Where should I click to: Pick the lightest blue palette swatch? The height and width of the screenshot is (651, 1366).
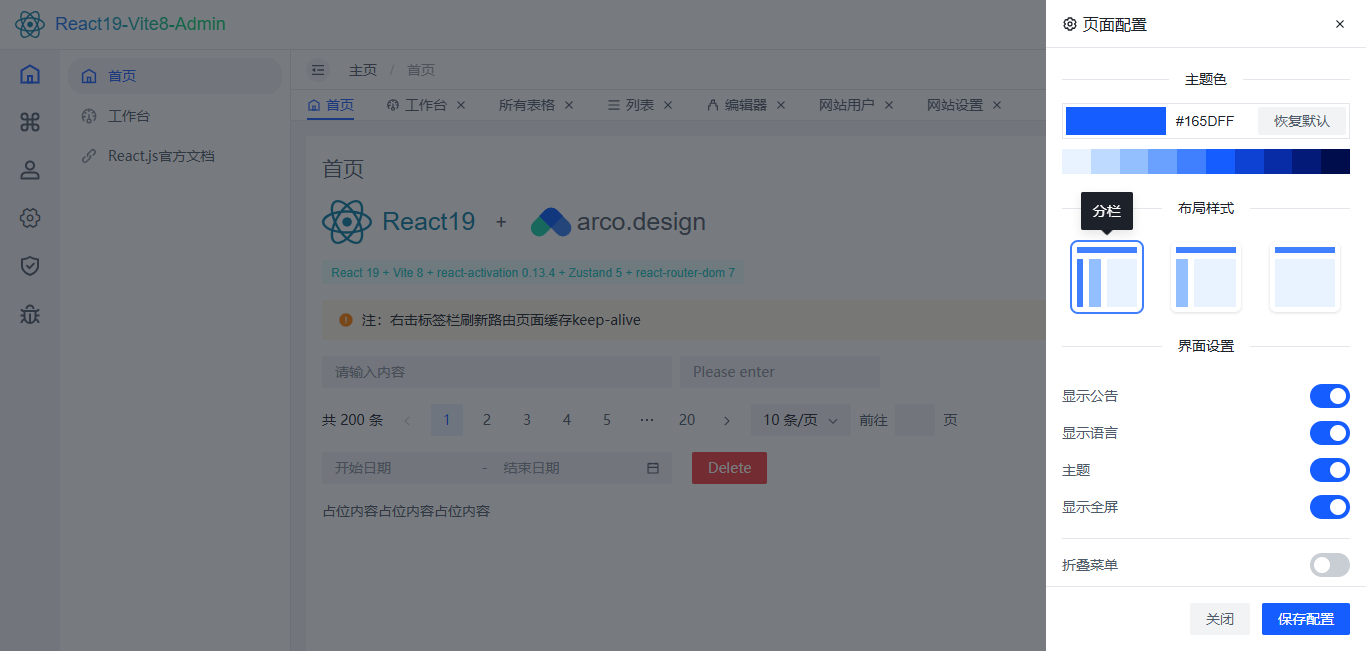pos(1076,161)
